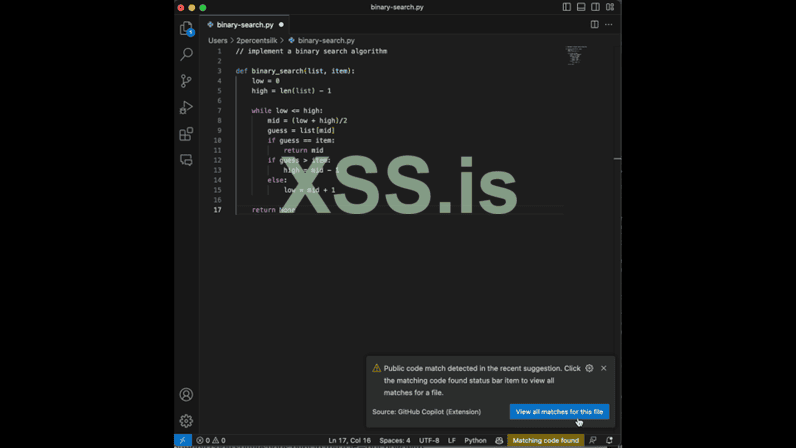Open notification settings gear icon
This screenshot has height=448, width=796.
click(x=589, y=368)
